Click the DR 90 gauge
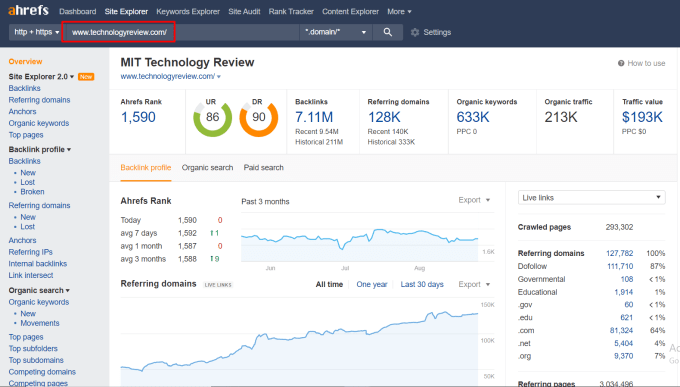The width and height of the screenshot is (680, 387). [258, 117]
